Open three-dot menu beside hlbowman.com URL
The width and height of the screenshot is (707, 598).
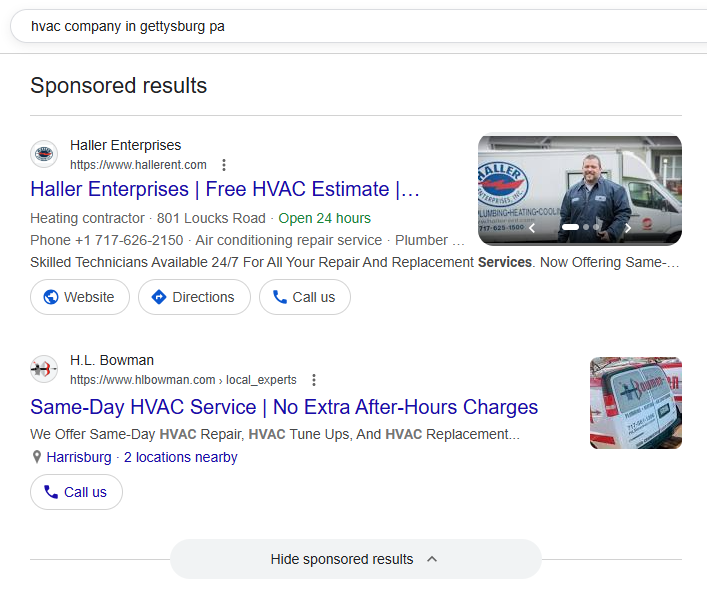tap(314, 380)
